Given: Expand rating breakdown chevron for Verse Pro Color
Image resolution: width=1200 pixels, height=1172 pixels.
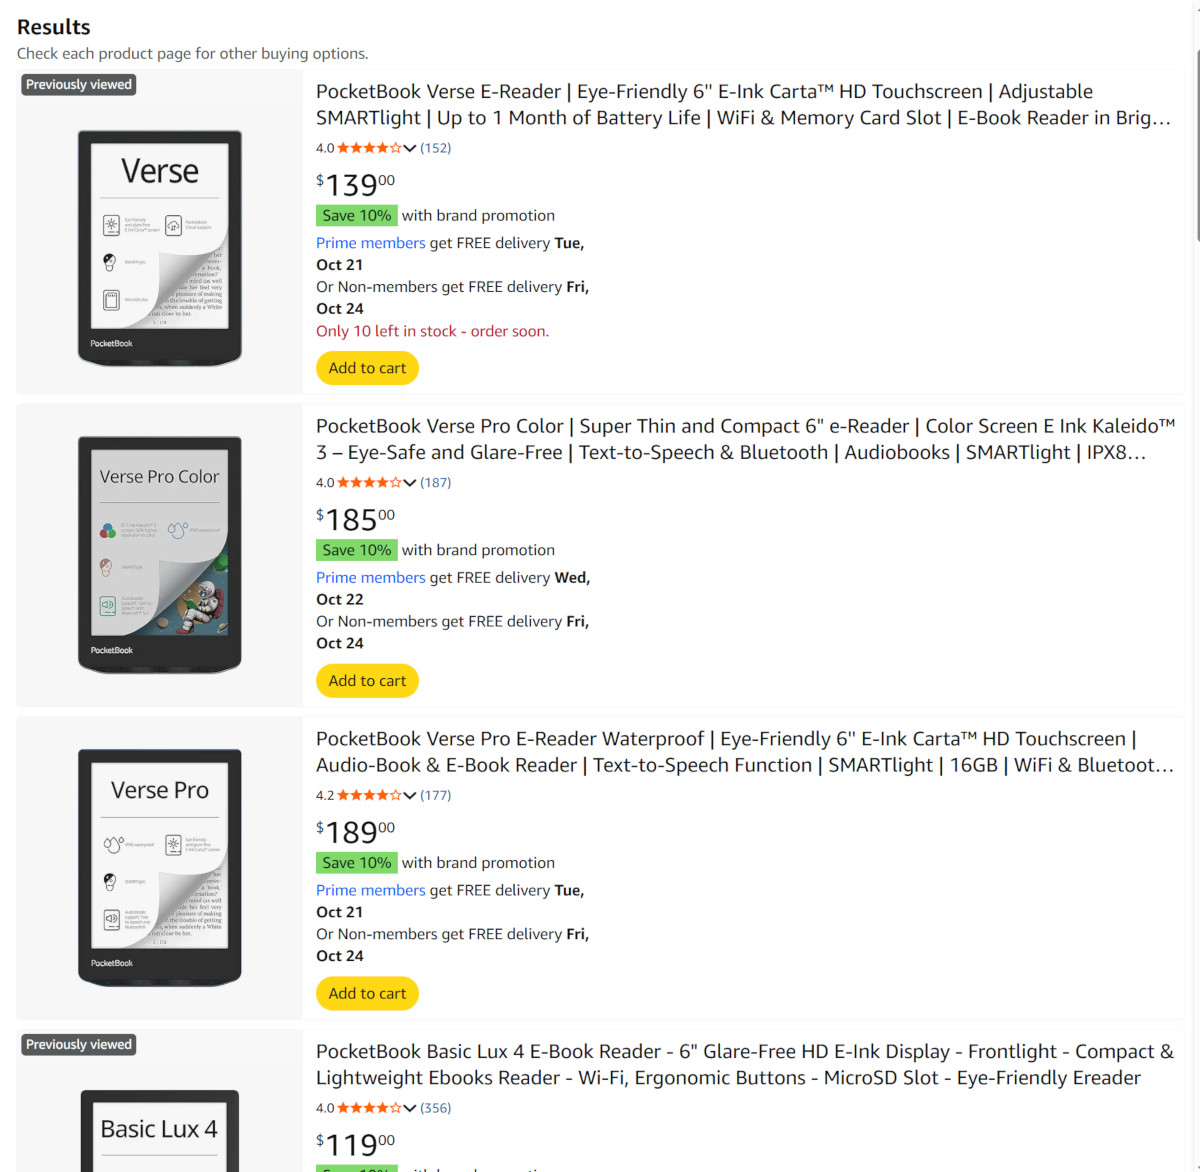Looking at the screenshot, I should [x=410, y=483].
